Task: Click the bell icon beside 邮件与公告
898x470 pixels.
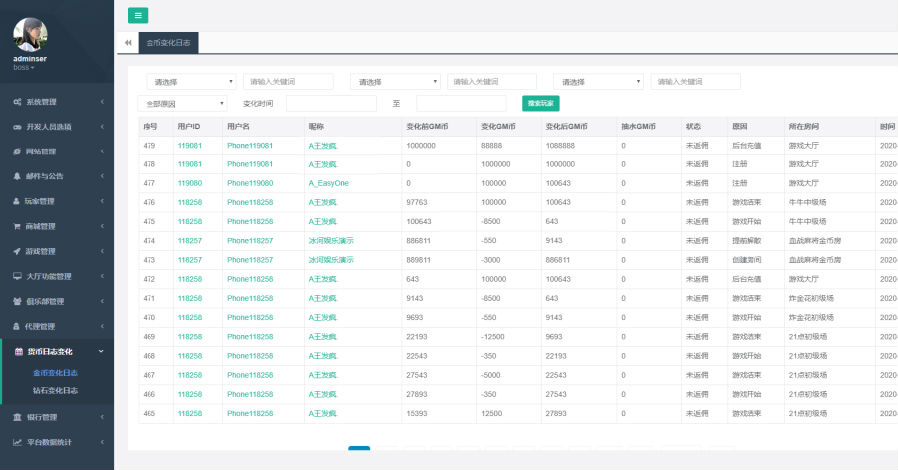Action: [18, 176]
